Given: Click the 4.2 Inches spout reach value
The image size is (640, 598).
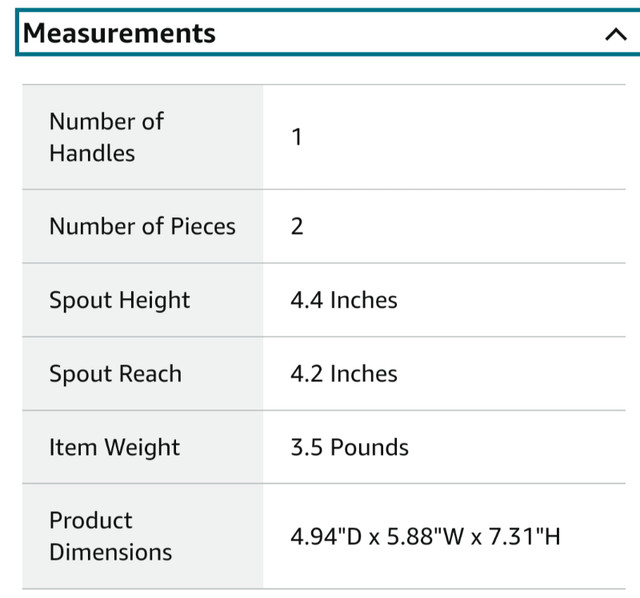Looking at the screenshot, I should 343,374.
